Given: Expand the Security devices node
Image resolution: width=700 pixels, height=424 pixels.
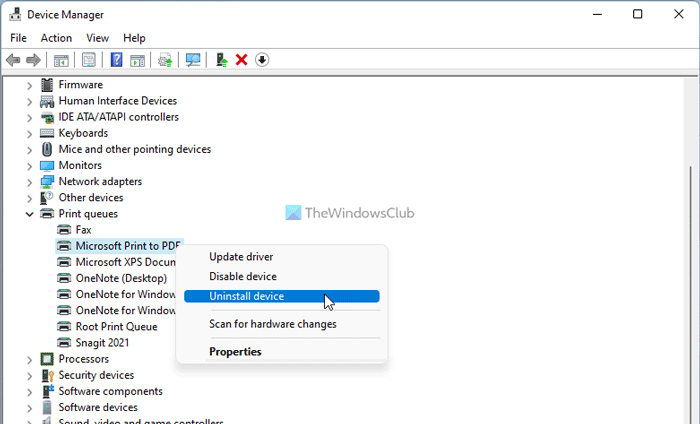Looking at the screenshot, I should pyautogui.click(x=29, y=376).
